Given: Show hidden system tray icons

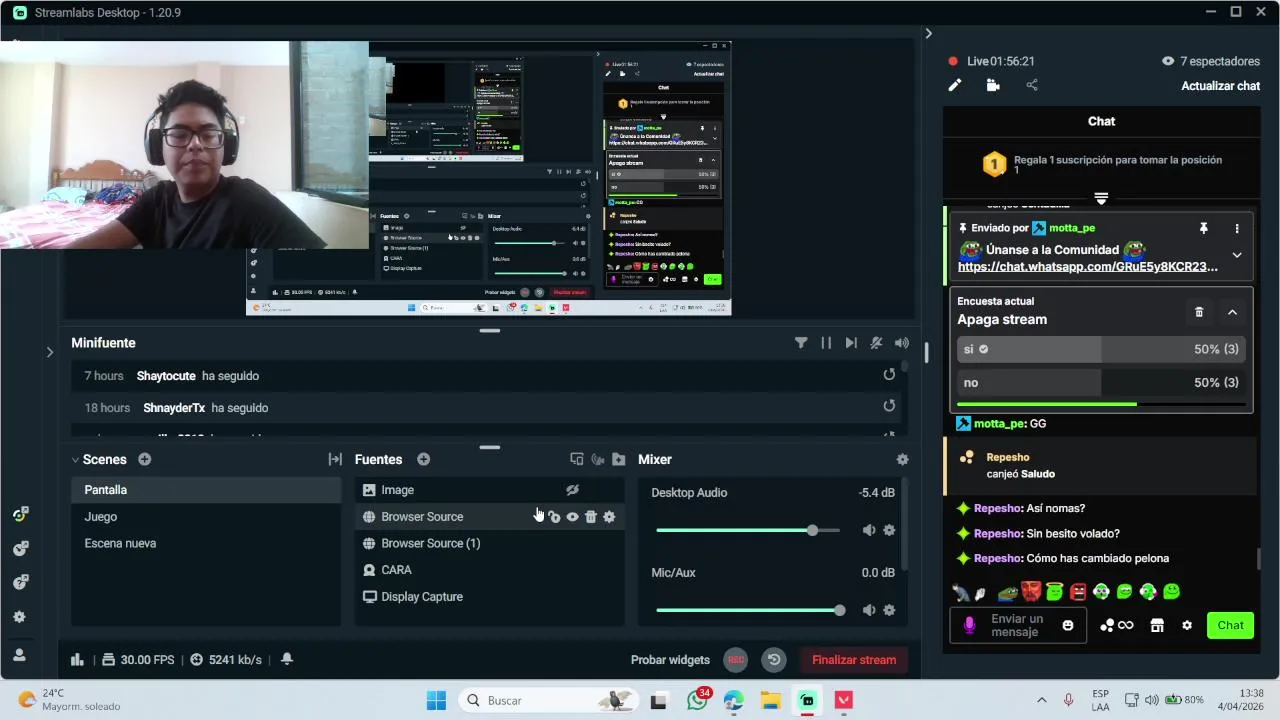Looking at the screenshot, I should [x=1042, y=700].
